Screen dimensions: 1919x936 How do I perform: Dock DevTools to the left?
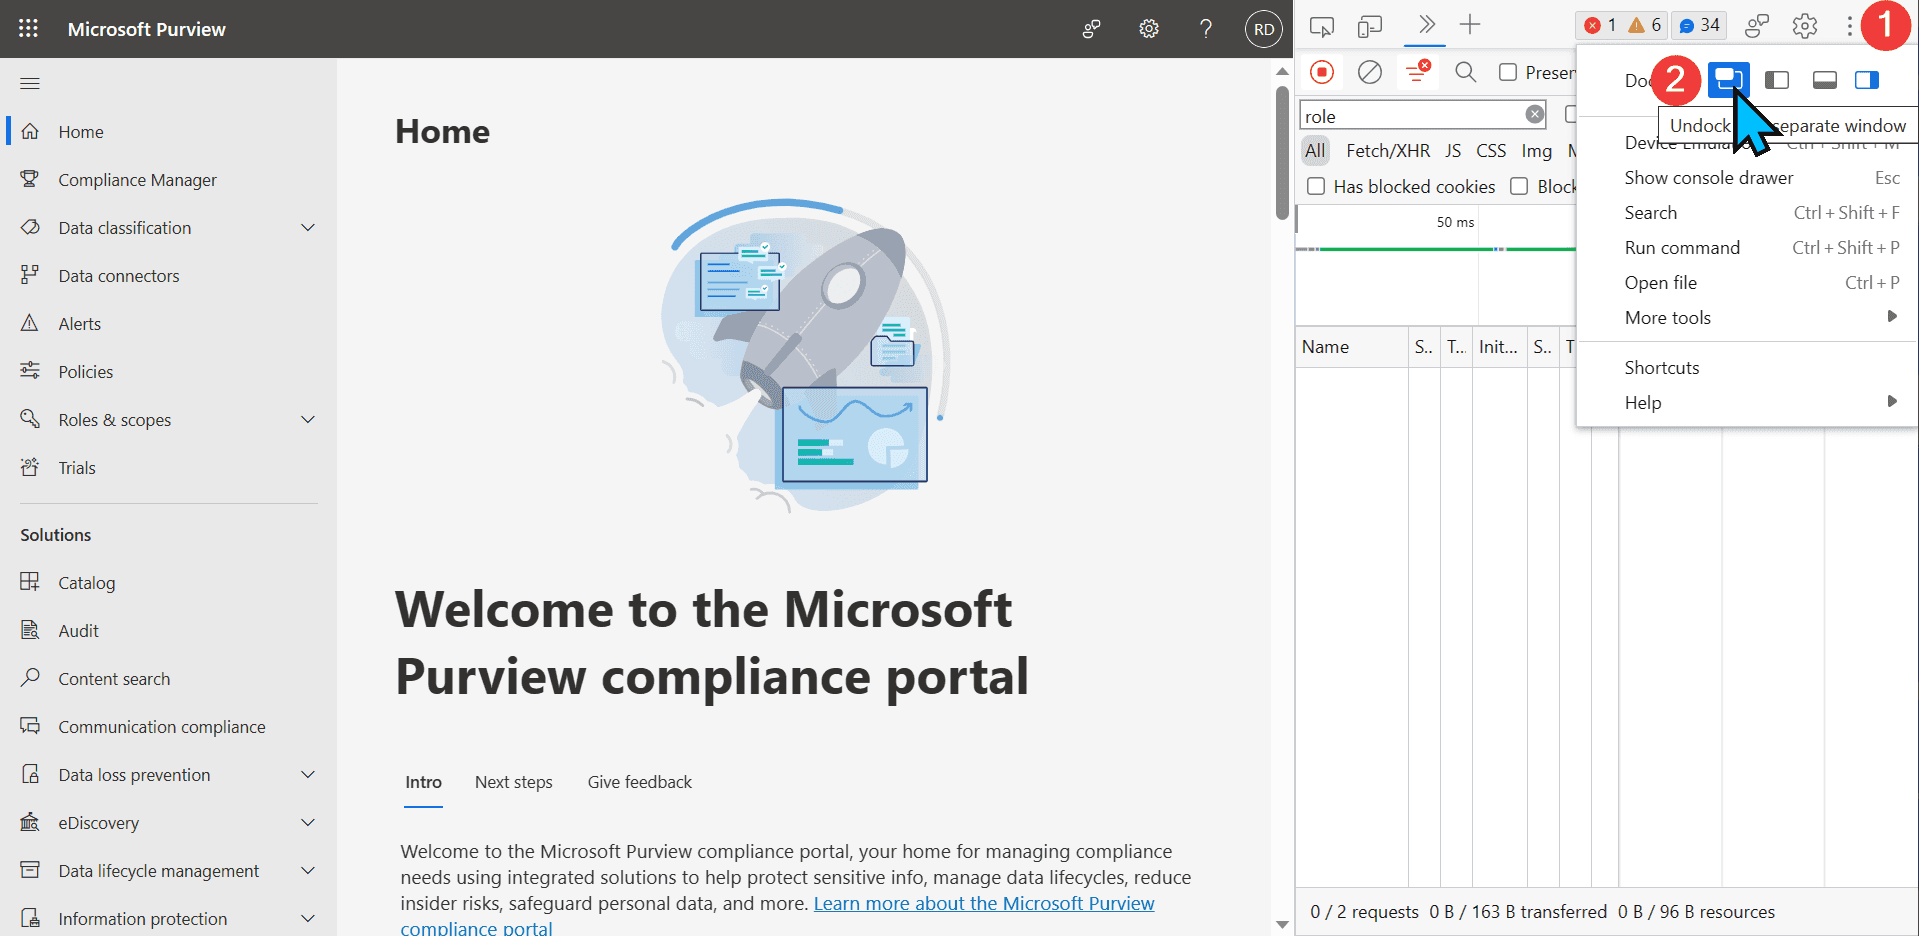pyautogui.click(x=1777, y=80)
